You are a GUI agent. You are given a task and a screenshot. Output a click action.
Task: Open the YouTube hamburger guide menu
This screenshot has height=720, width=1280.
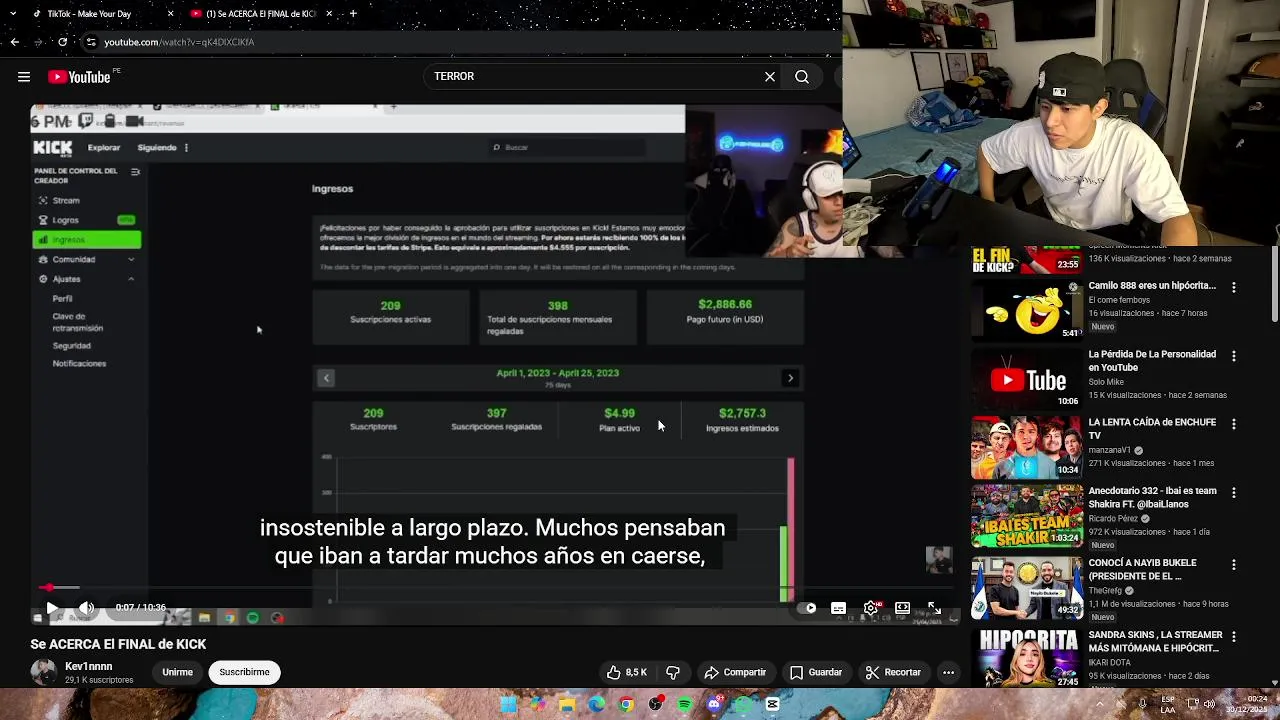click(24, 77)
